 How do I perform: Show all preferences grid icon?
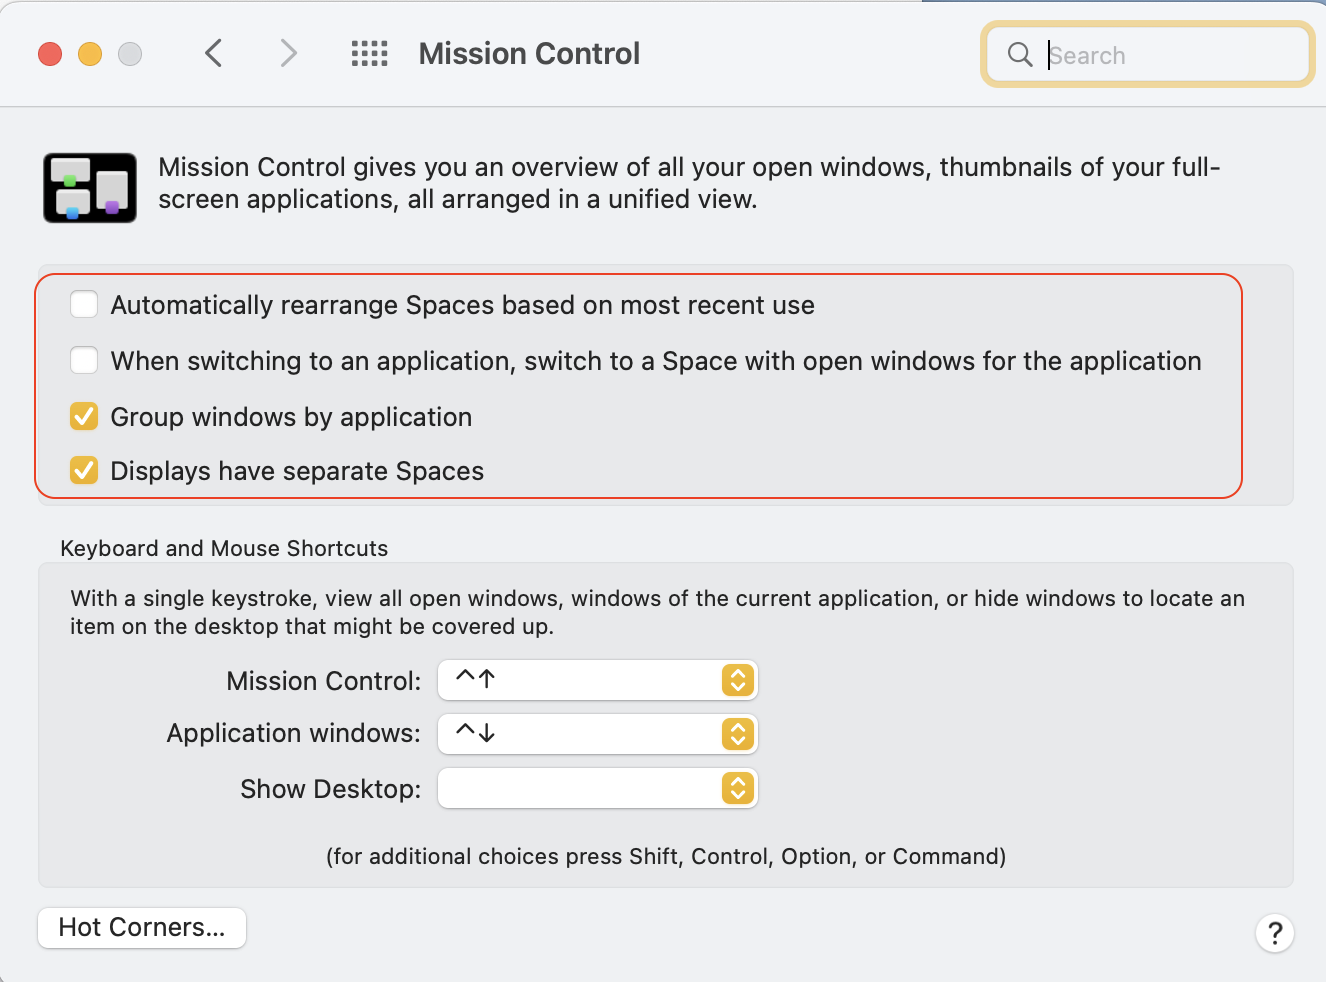pos(369,53)
